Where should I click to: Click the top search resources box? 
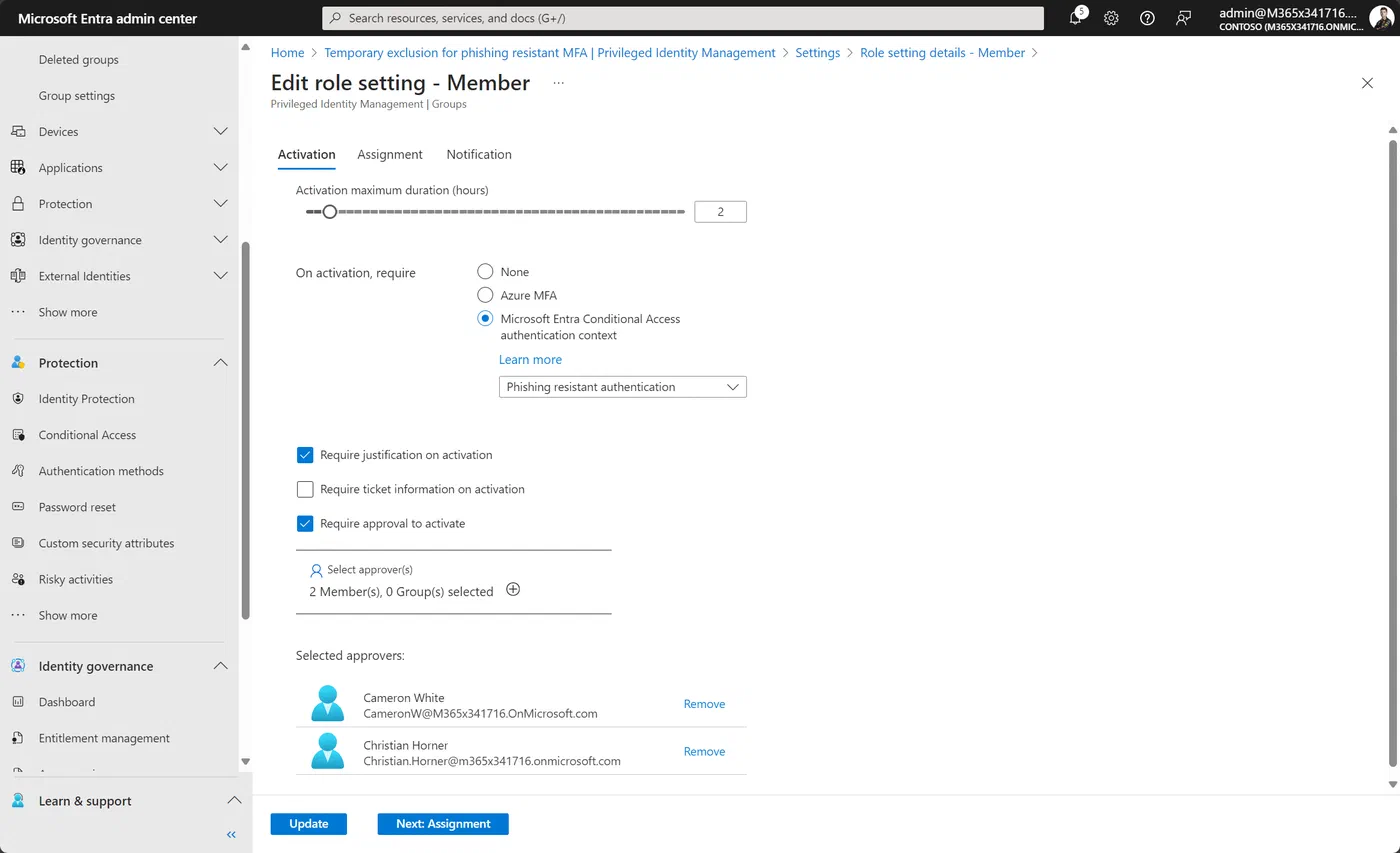click(x=683, y=18)
